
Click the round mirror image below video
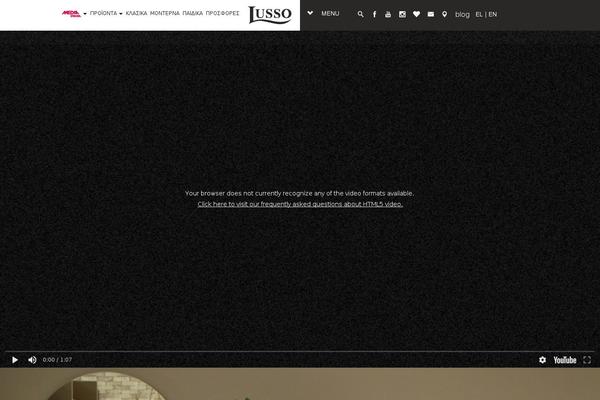pos(107,386)
